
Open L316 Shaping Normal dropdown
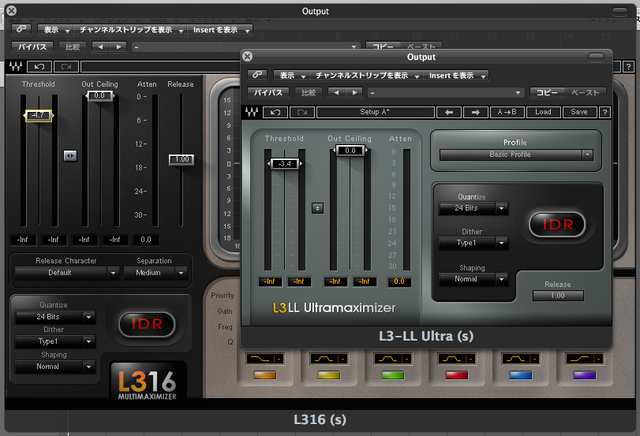(55, 367)
